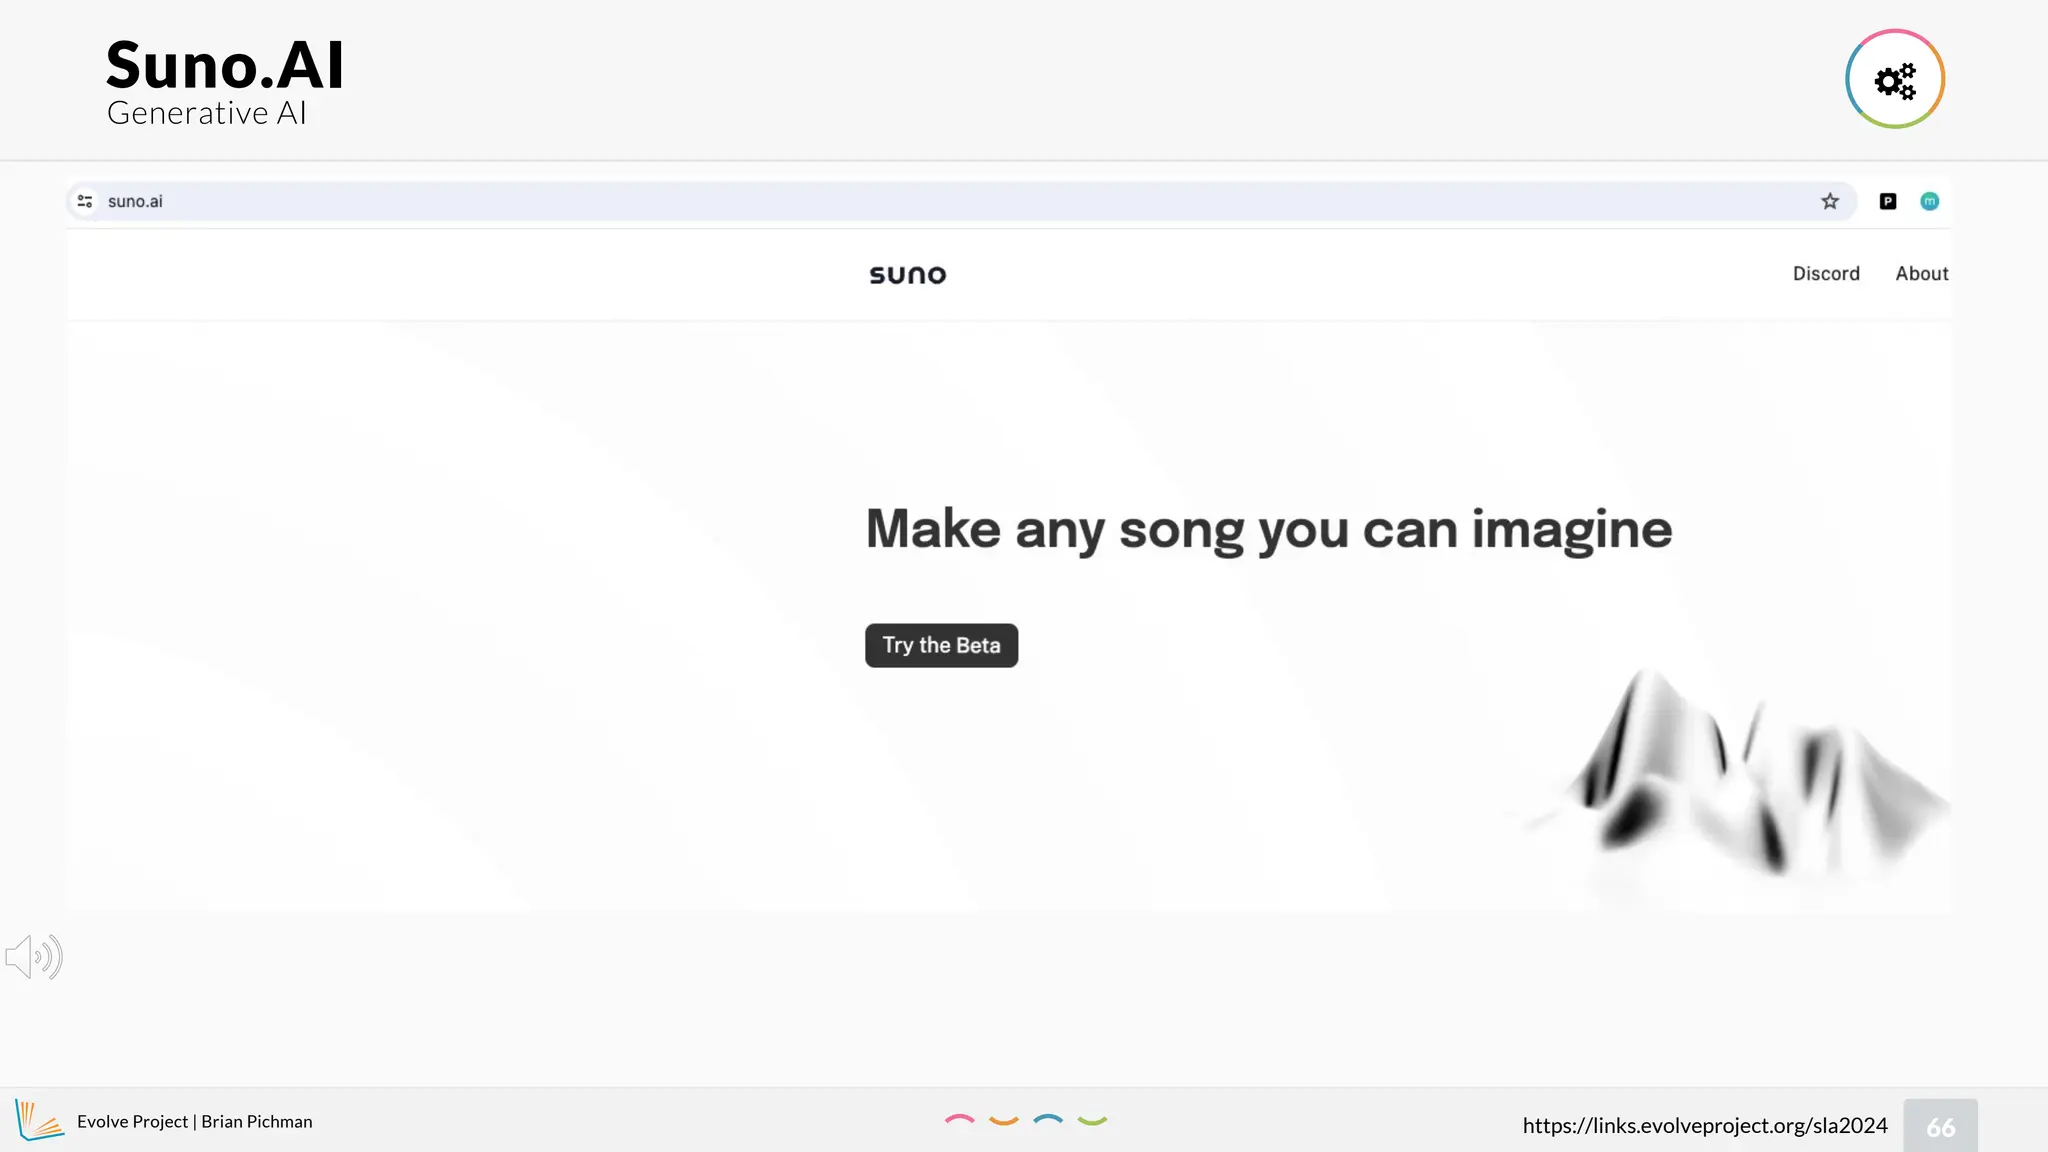This screenshot has width=2048, height=1152.
Task: Open the teal profile avatar icon
Action: click(x=1930, y=201)
